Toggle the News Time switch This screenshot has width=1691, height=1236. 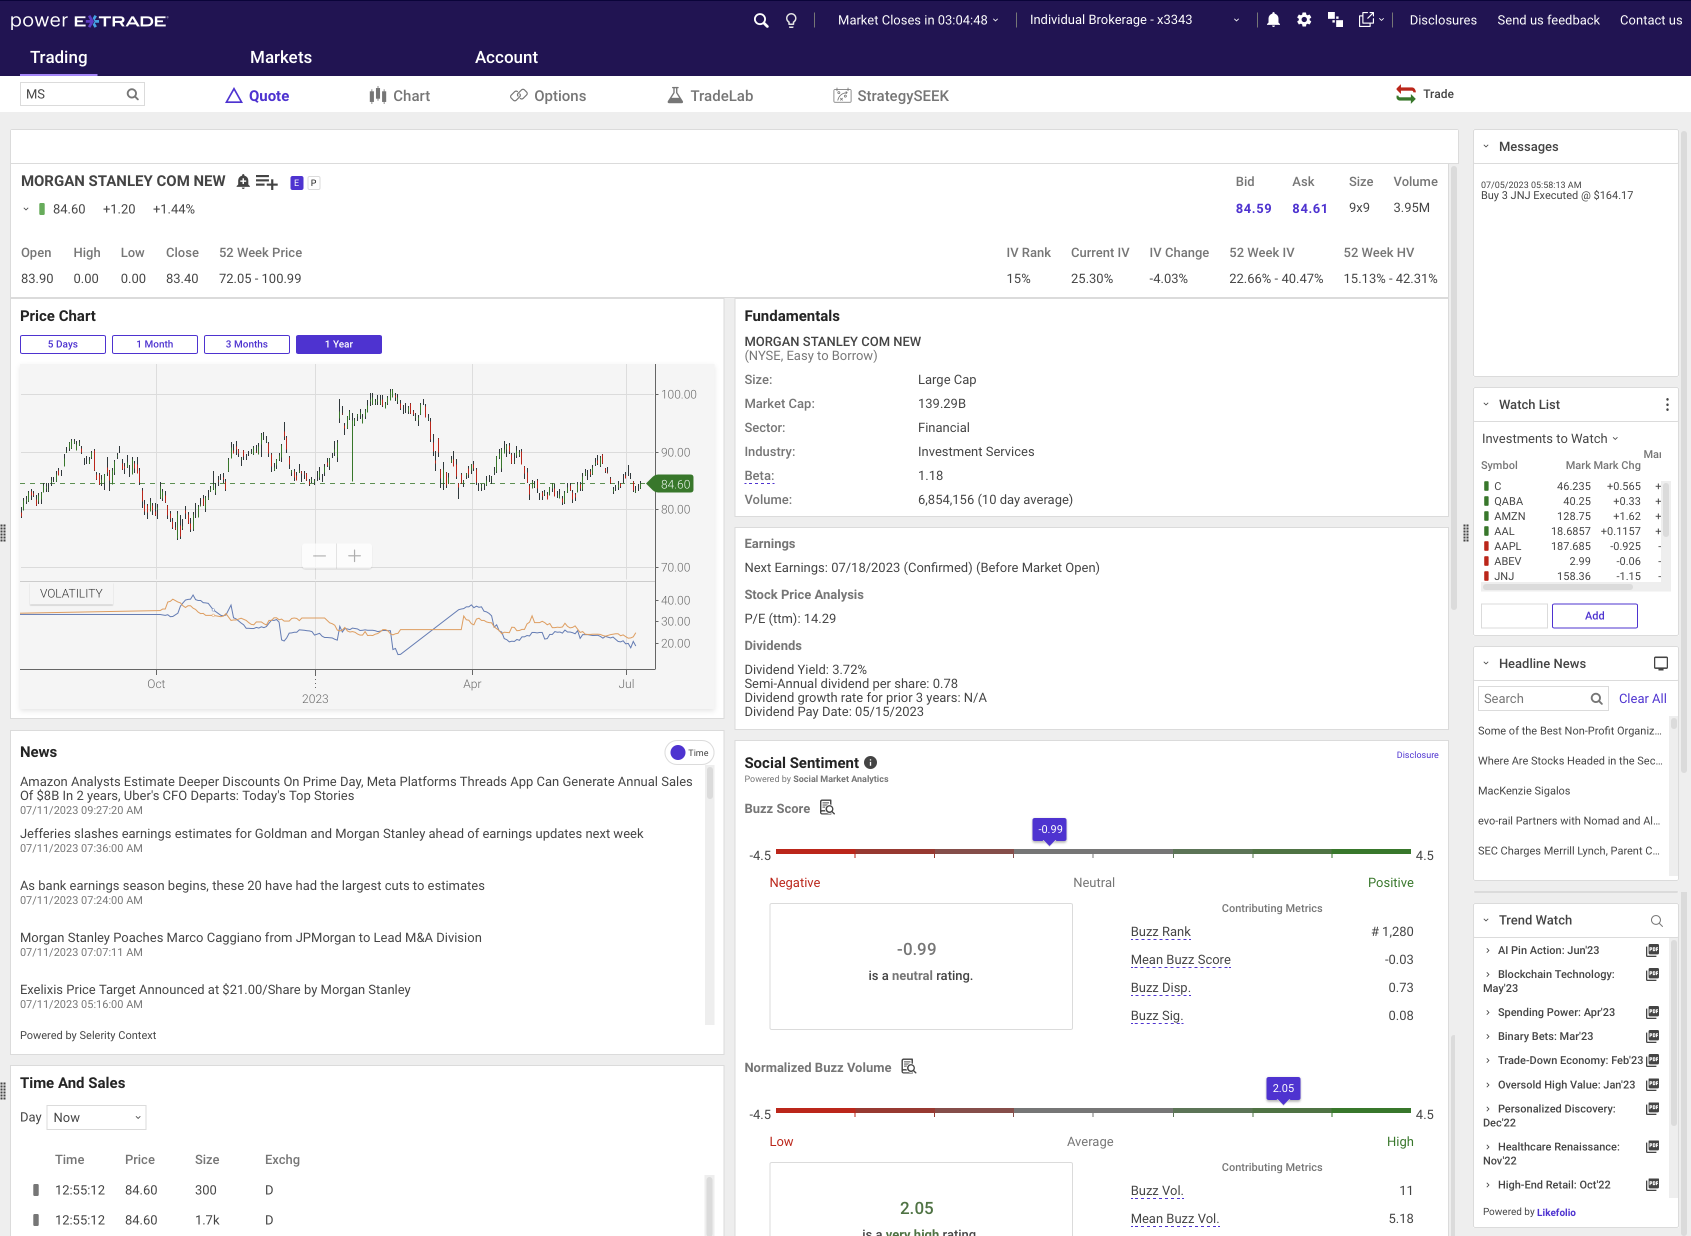689,753
